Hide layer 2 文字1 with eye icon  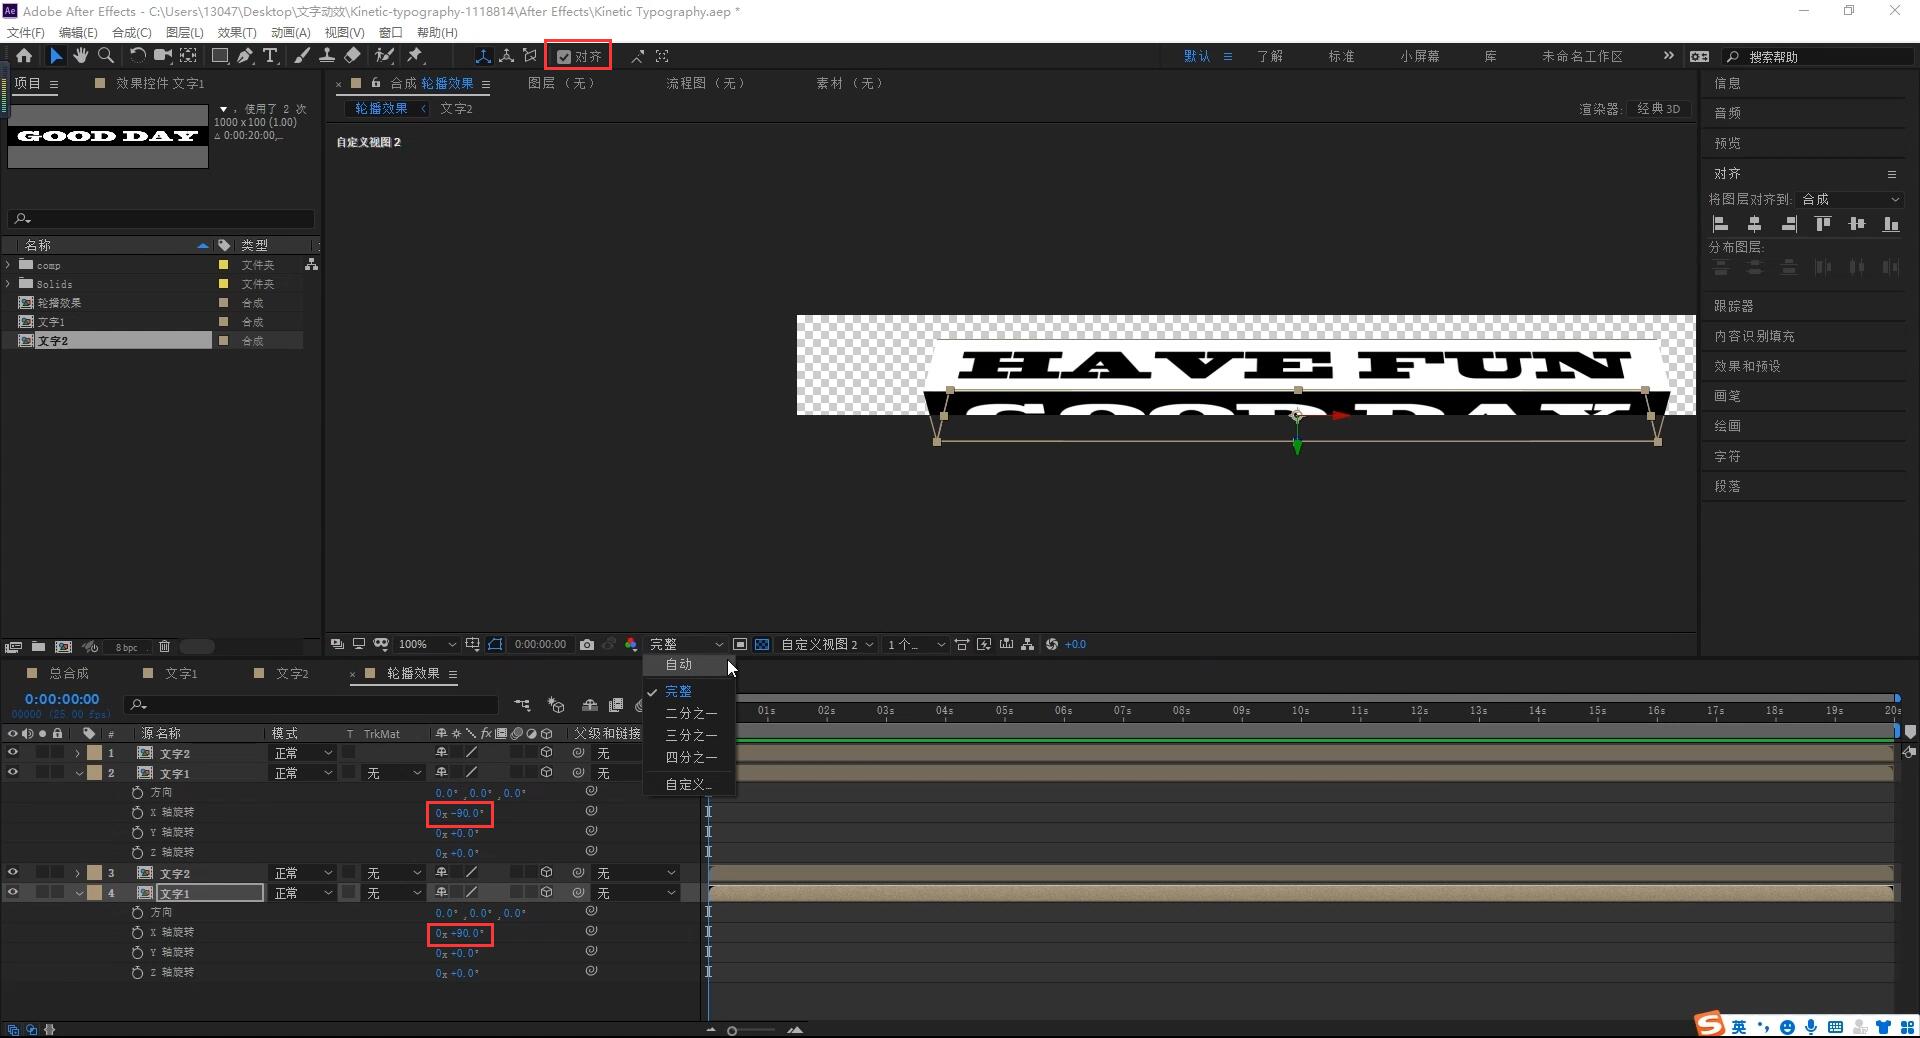[13, 773]
